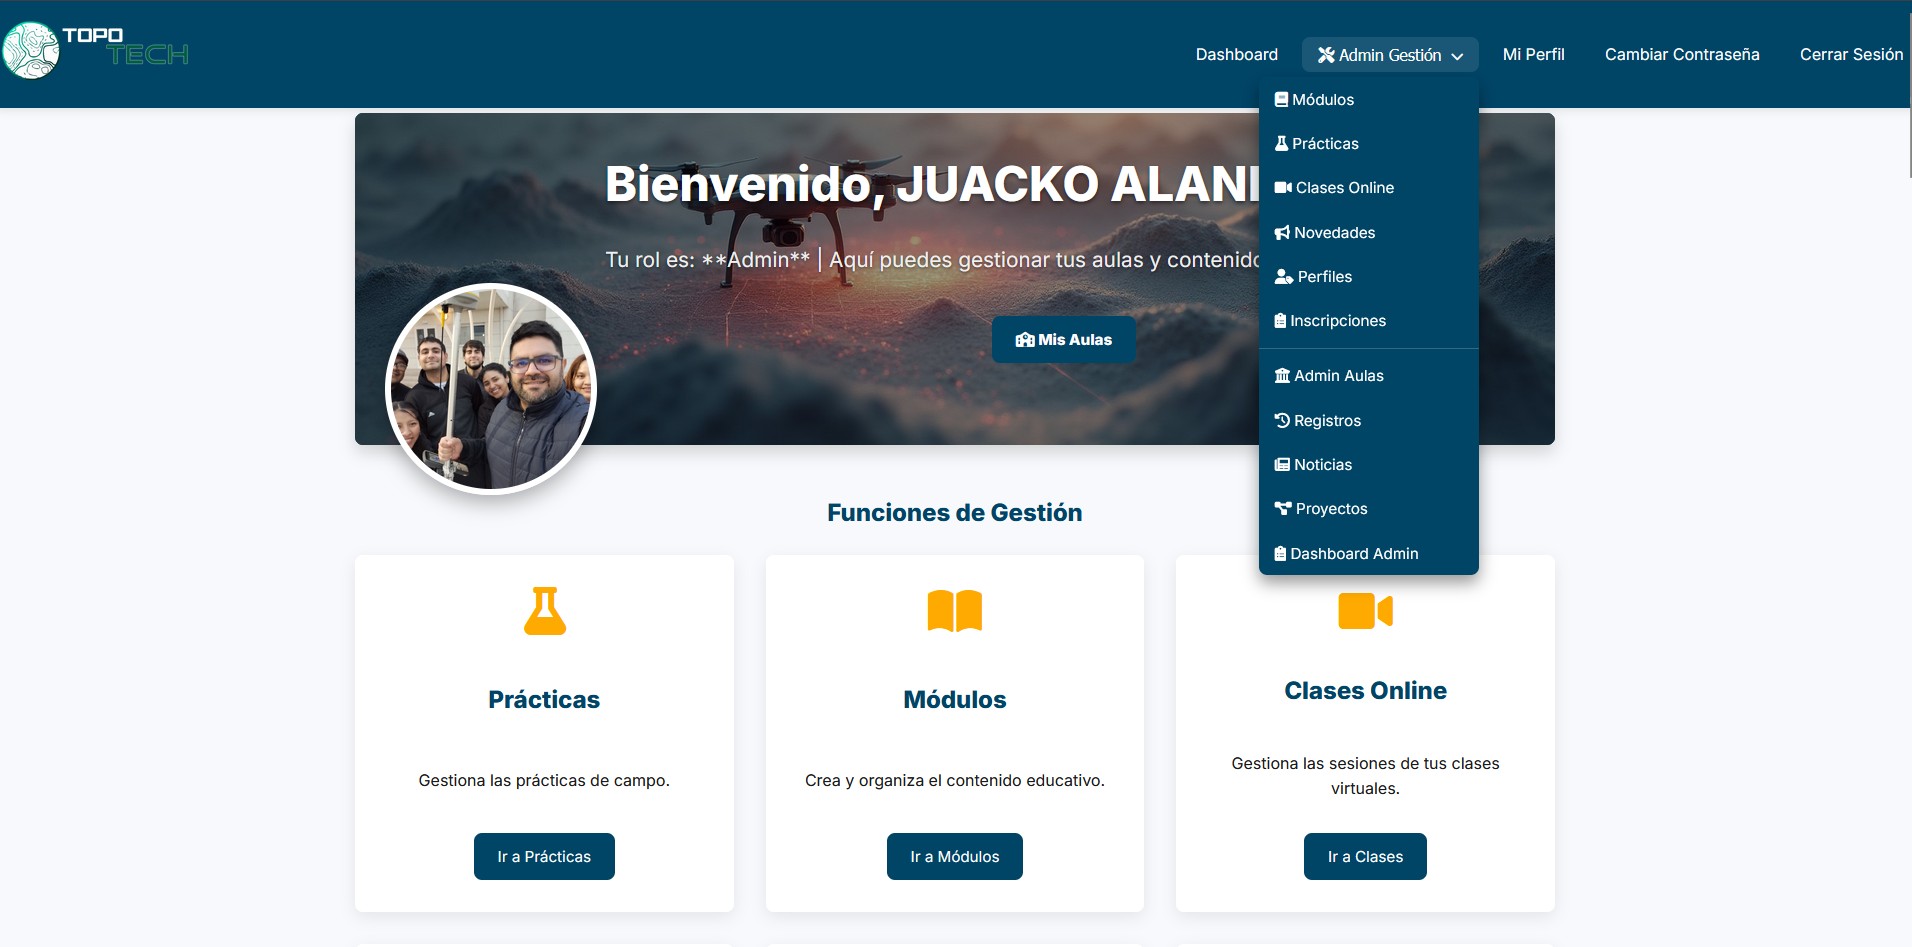Click the wrench icon on Admin Gestión
The width and height of the screenshot is (1912, 947).
coord(1327,55)
